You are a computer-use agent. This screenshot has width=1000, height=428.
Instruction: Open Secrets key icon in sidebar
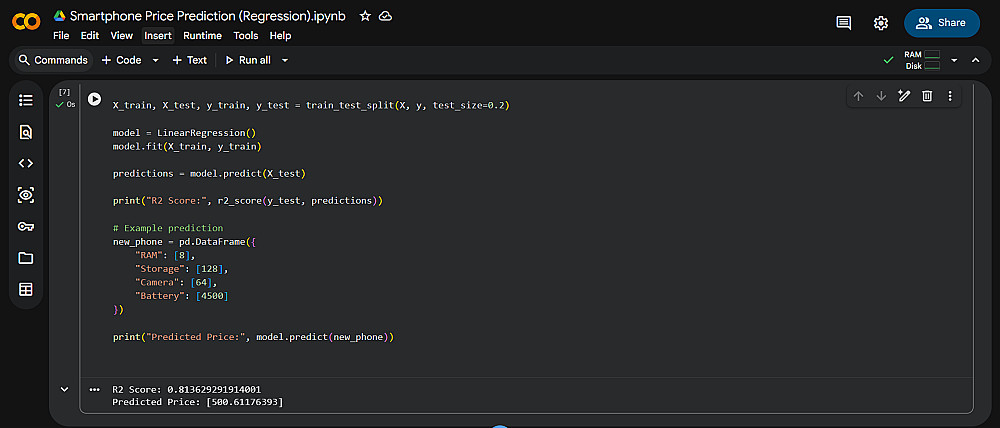tap(26, 226)
